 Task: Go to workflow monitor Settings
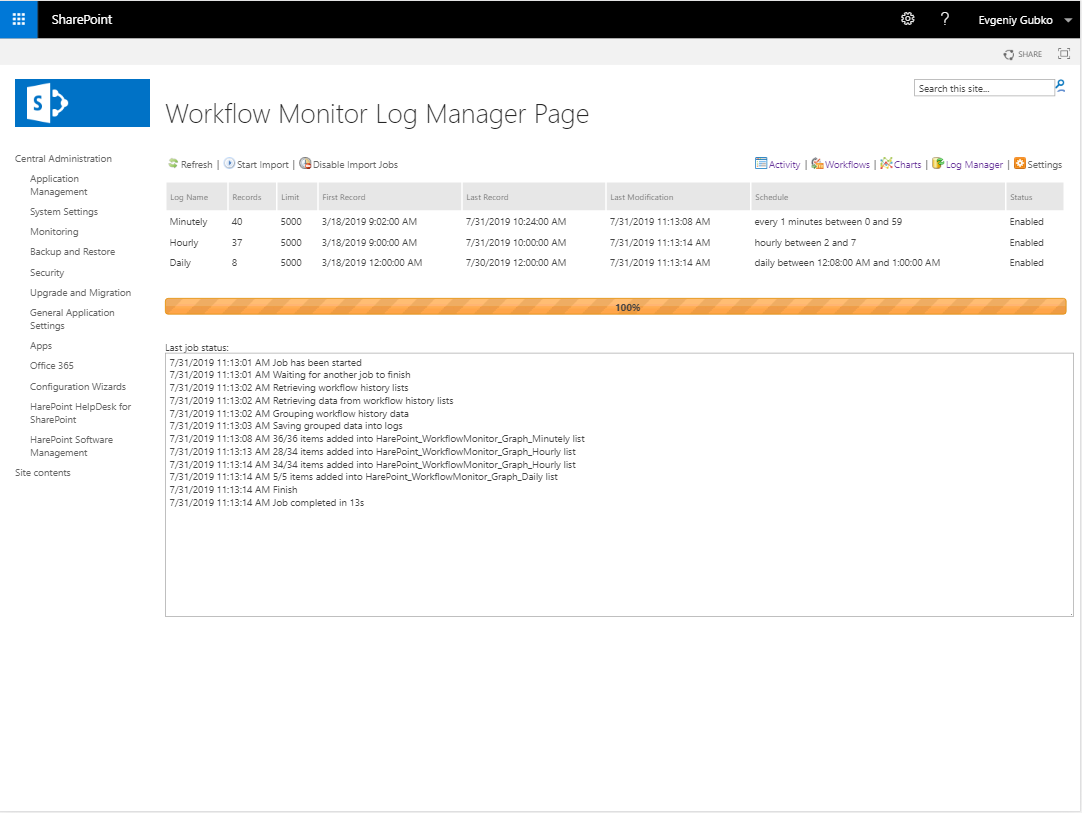1038,164
